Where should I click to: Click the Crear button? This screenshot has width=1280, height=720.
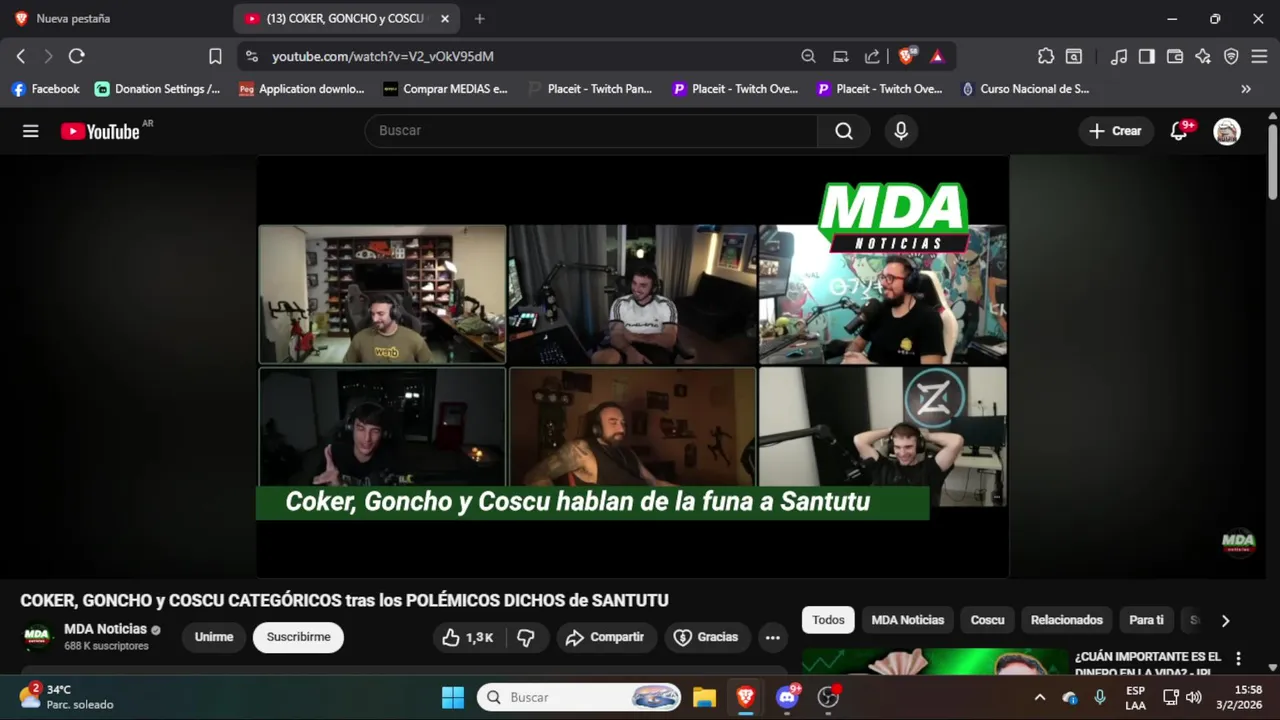point(1116,131)
